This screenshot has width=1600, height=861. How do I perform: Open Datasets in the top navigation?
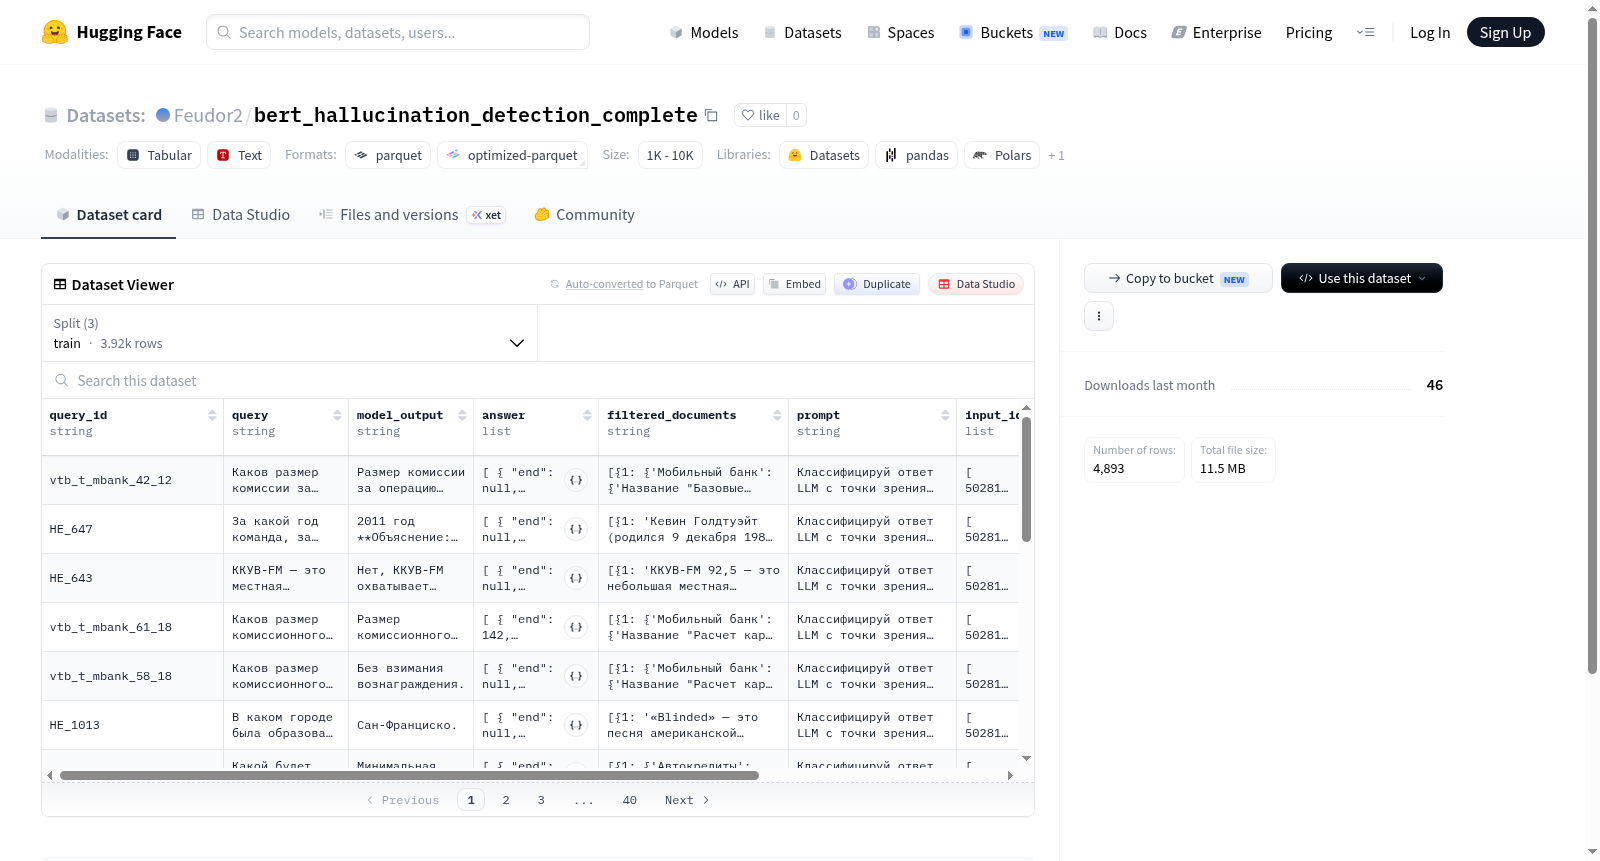803,32
